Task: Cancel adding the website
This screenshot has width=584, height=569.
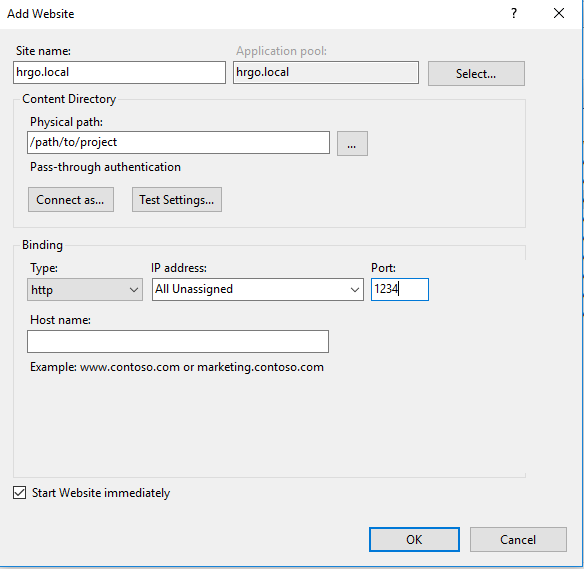Action: coord(518,540)
